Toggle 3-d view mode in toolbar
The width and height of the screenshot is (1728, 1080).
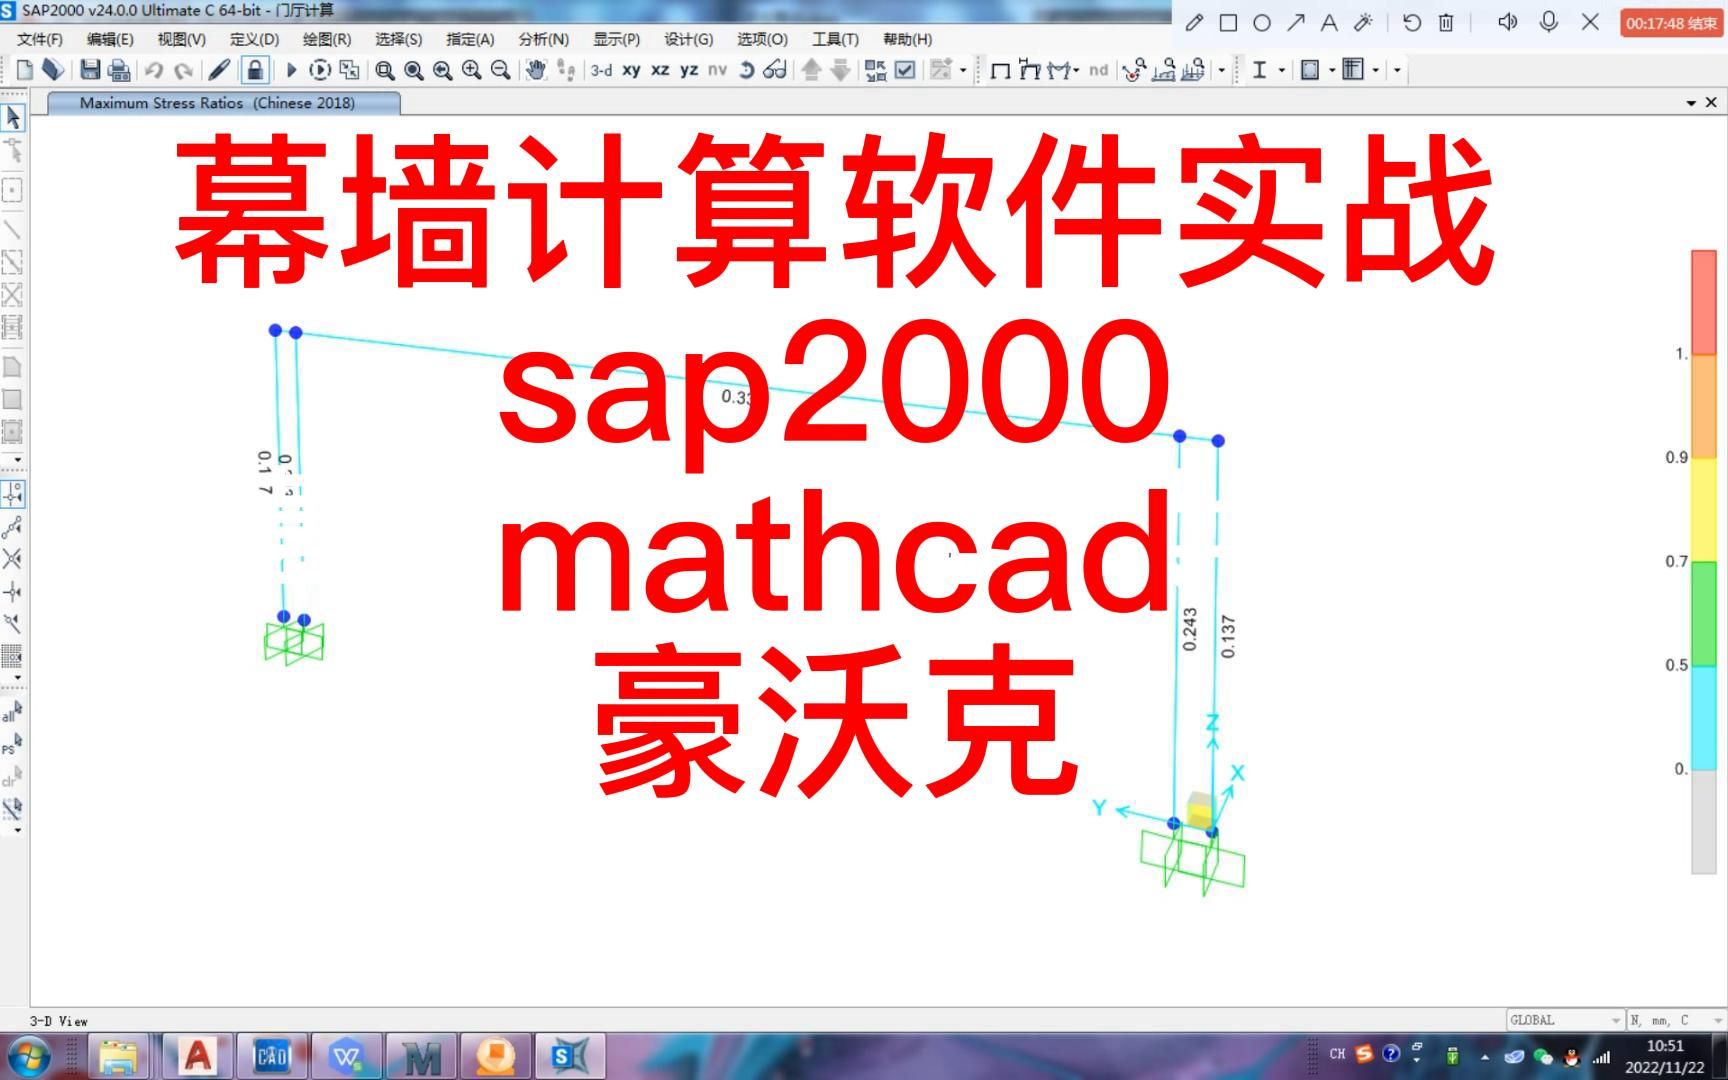[x=601, y=70]
